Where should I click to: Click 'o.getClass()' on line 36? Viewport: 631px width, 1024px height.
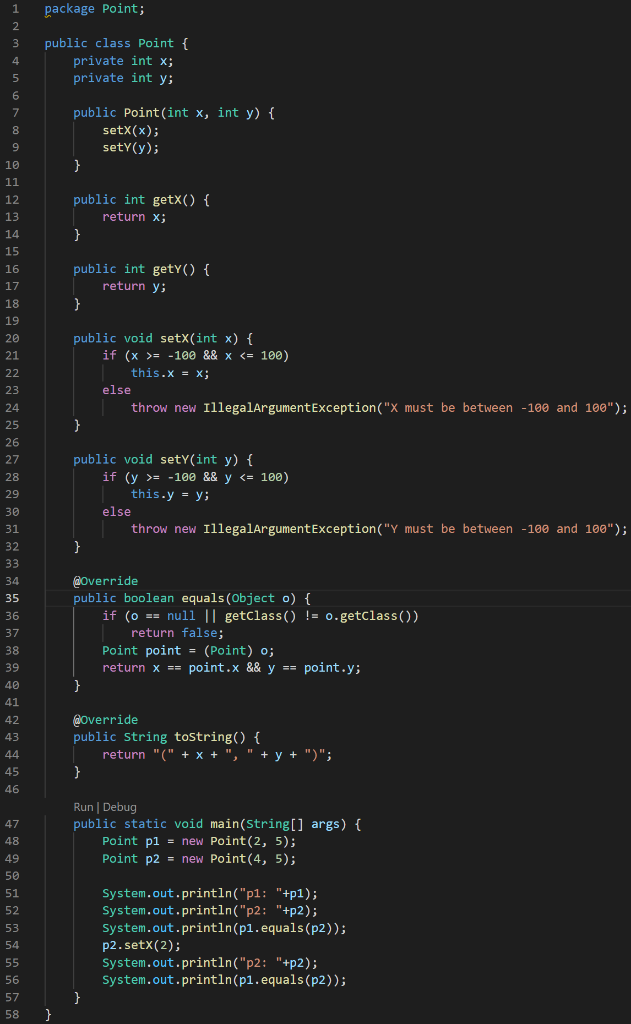click(368, 616)
